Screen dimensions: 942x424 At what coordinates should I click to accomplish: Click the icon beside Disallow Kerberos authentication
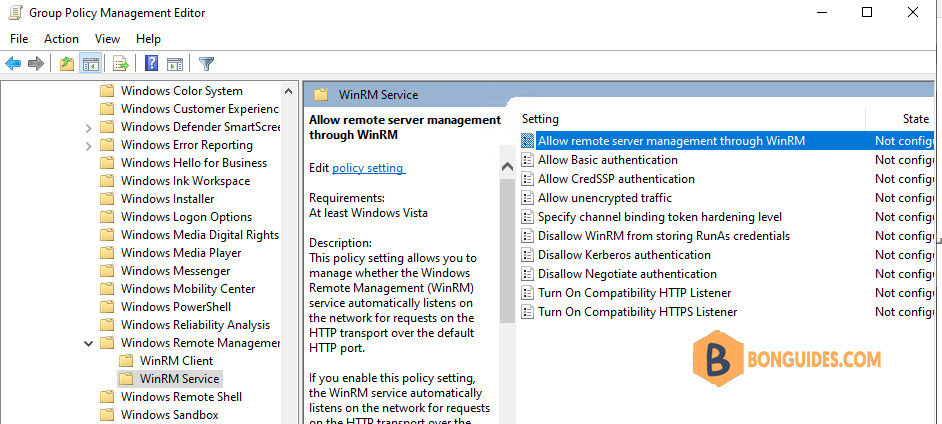[x=527, y=255]
